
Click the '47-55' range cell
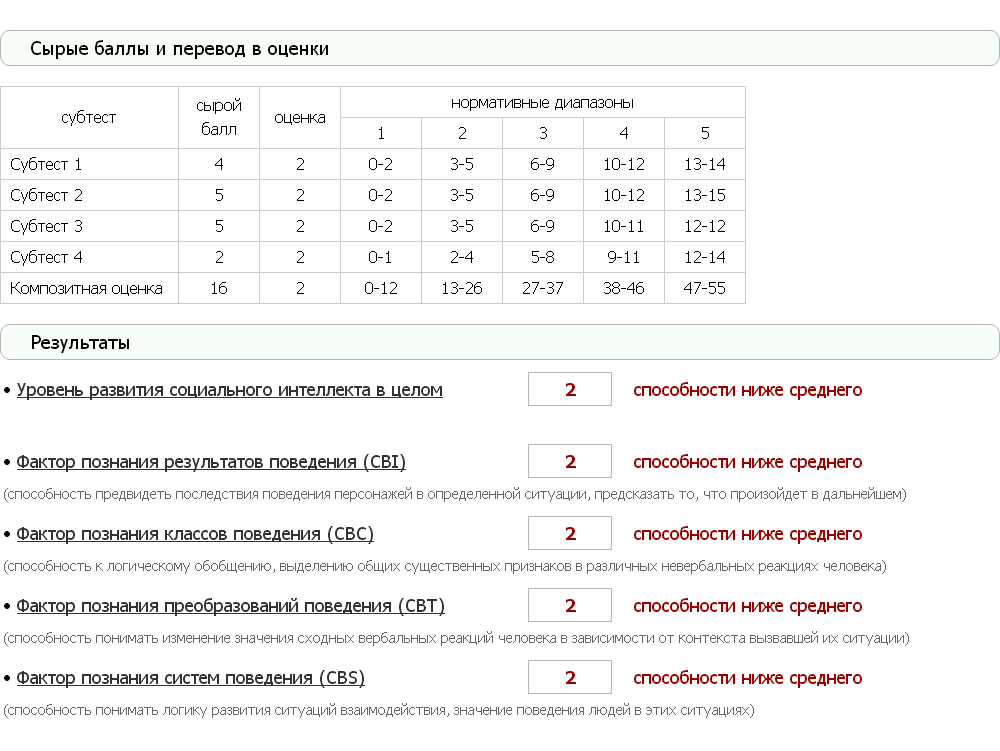pos(704,289)
